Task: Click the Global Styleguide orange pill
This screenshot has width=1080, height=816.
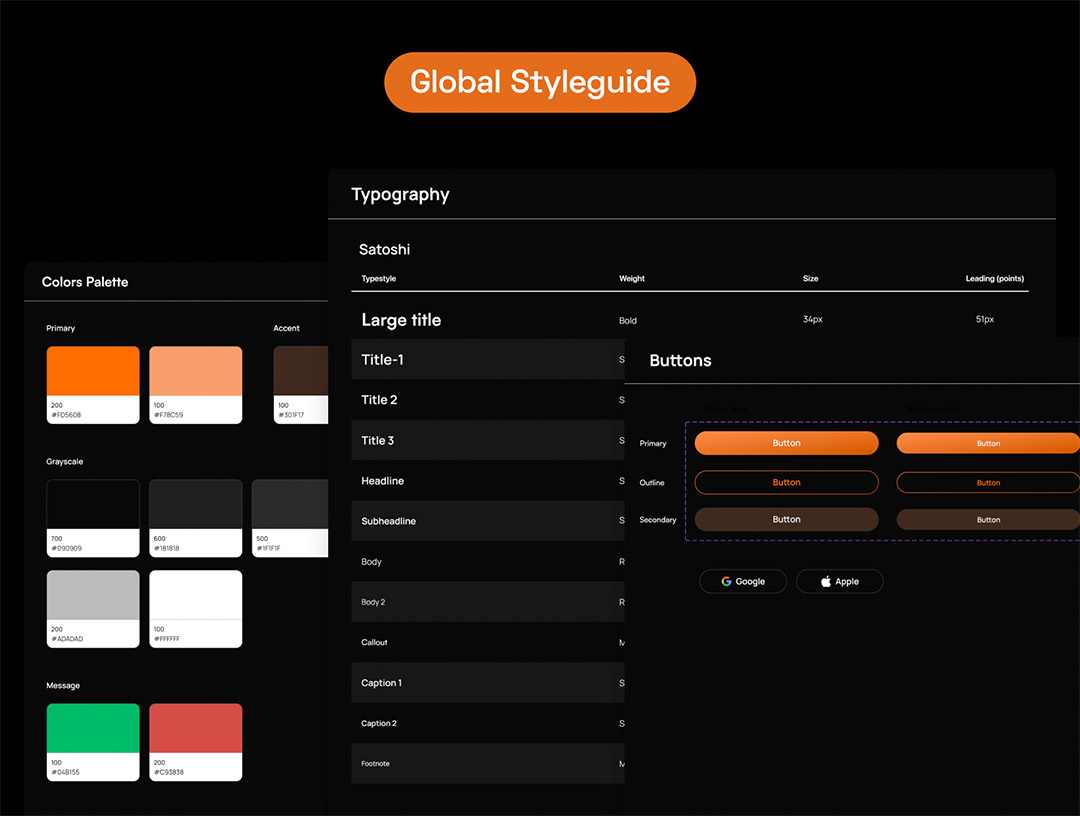Action: [x=539, y=82]
